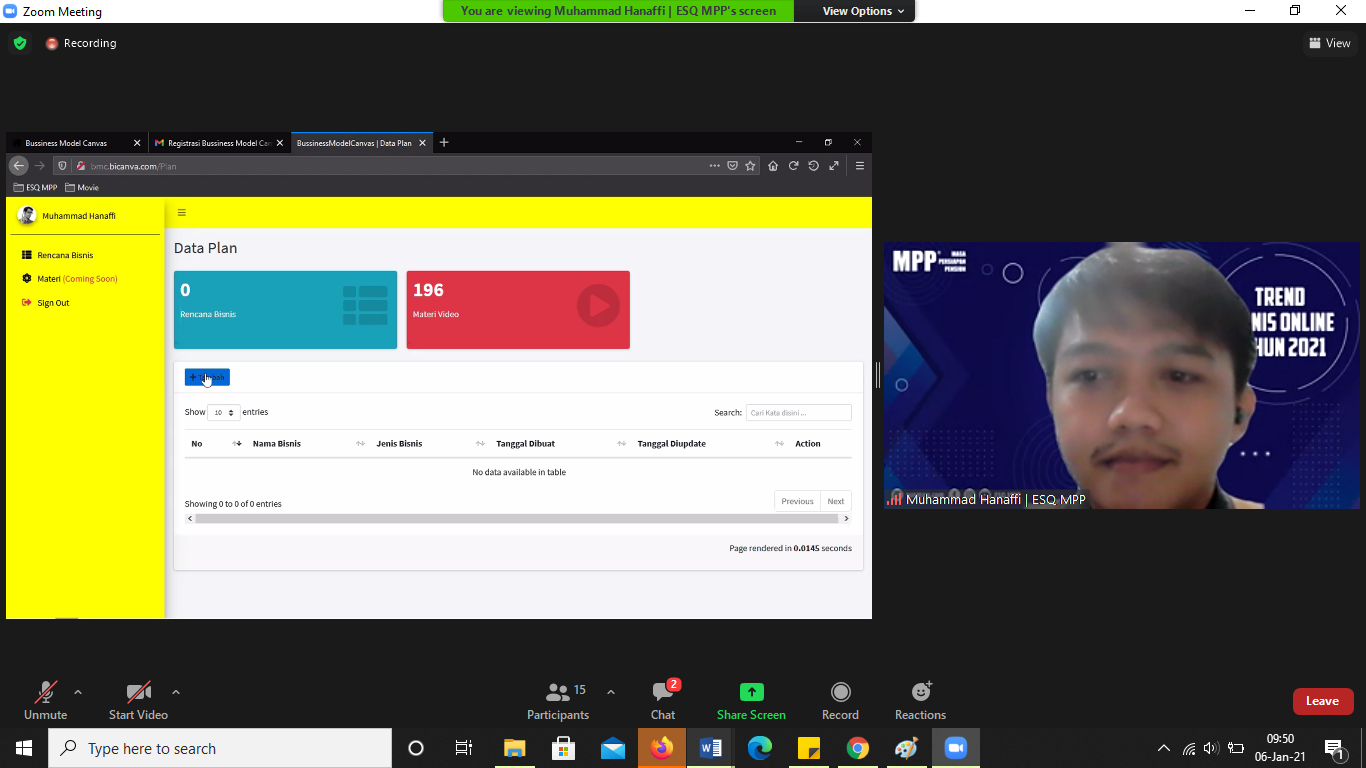
Task: Open the View Options dropdown
Action: click(x=863, y=11)
